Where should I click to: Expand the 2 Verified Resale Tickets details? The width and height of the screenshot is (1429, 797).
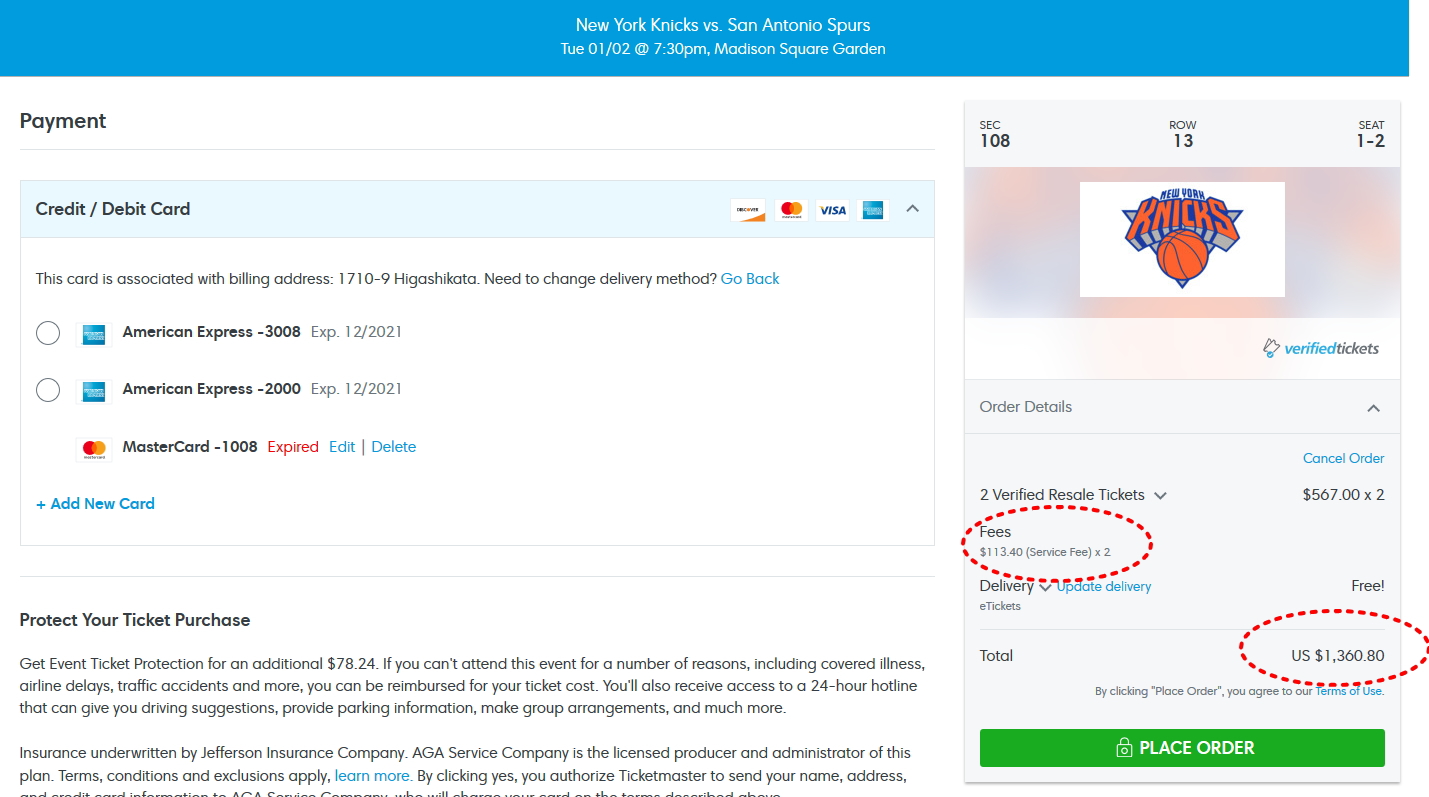pos(1160,495)
